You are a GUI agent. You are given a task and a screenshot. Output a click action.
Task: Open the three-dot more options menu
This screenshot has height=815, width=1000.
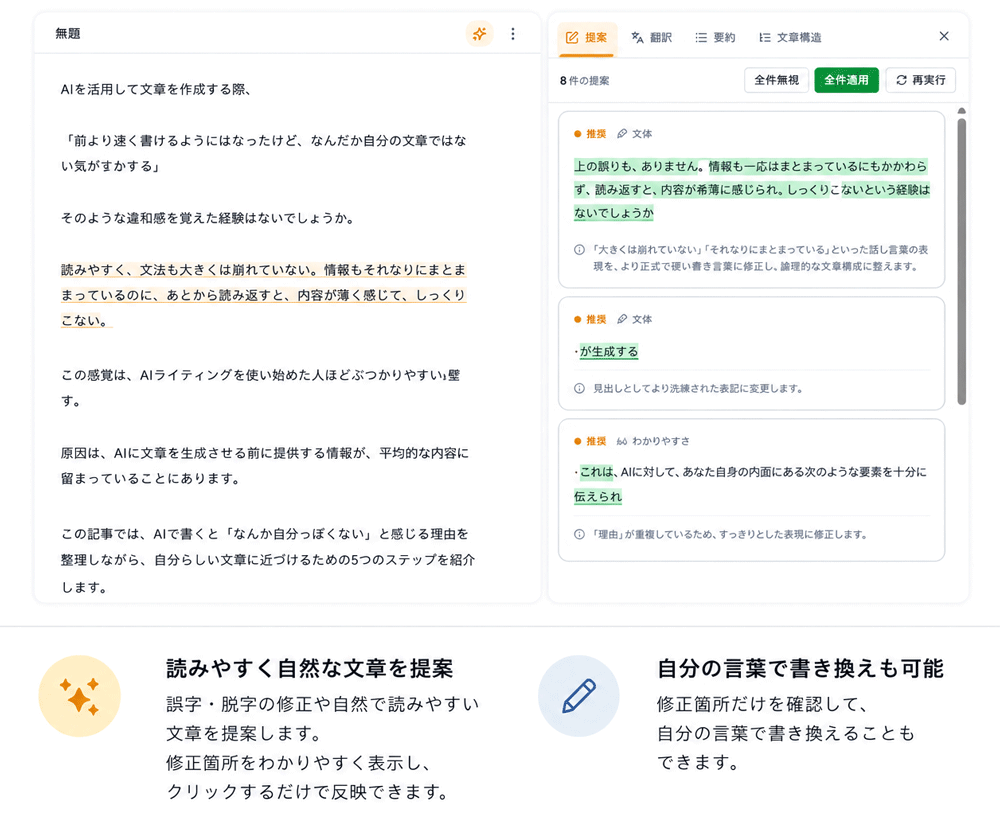[x=513, y=34]
